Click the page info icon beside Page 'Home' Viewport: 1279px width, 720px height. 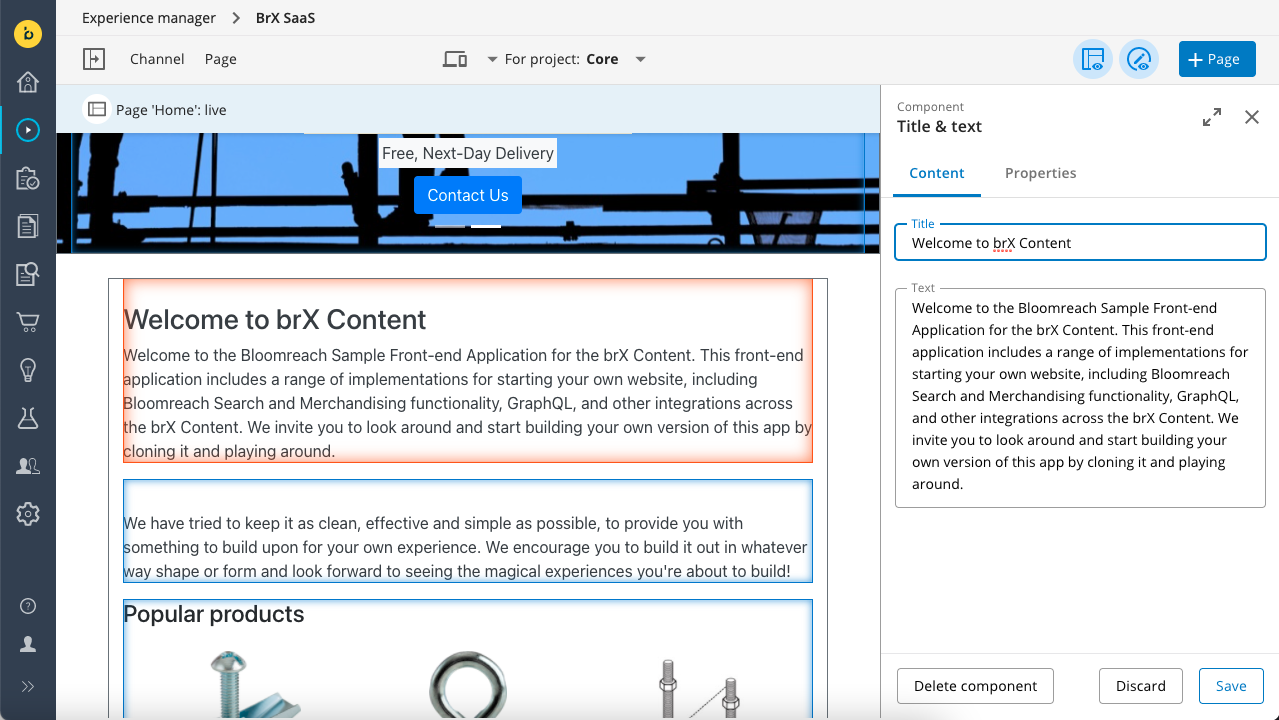(x=97, y=109)
